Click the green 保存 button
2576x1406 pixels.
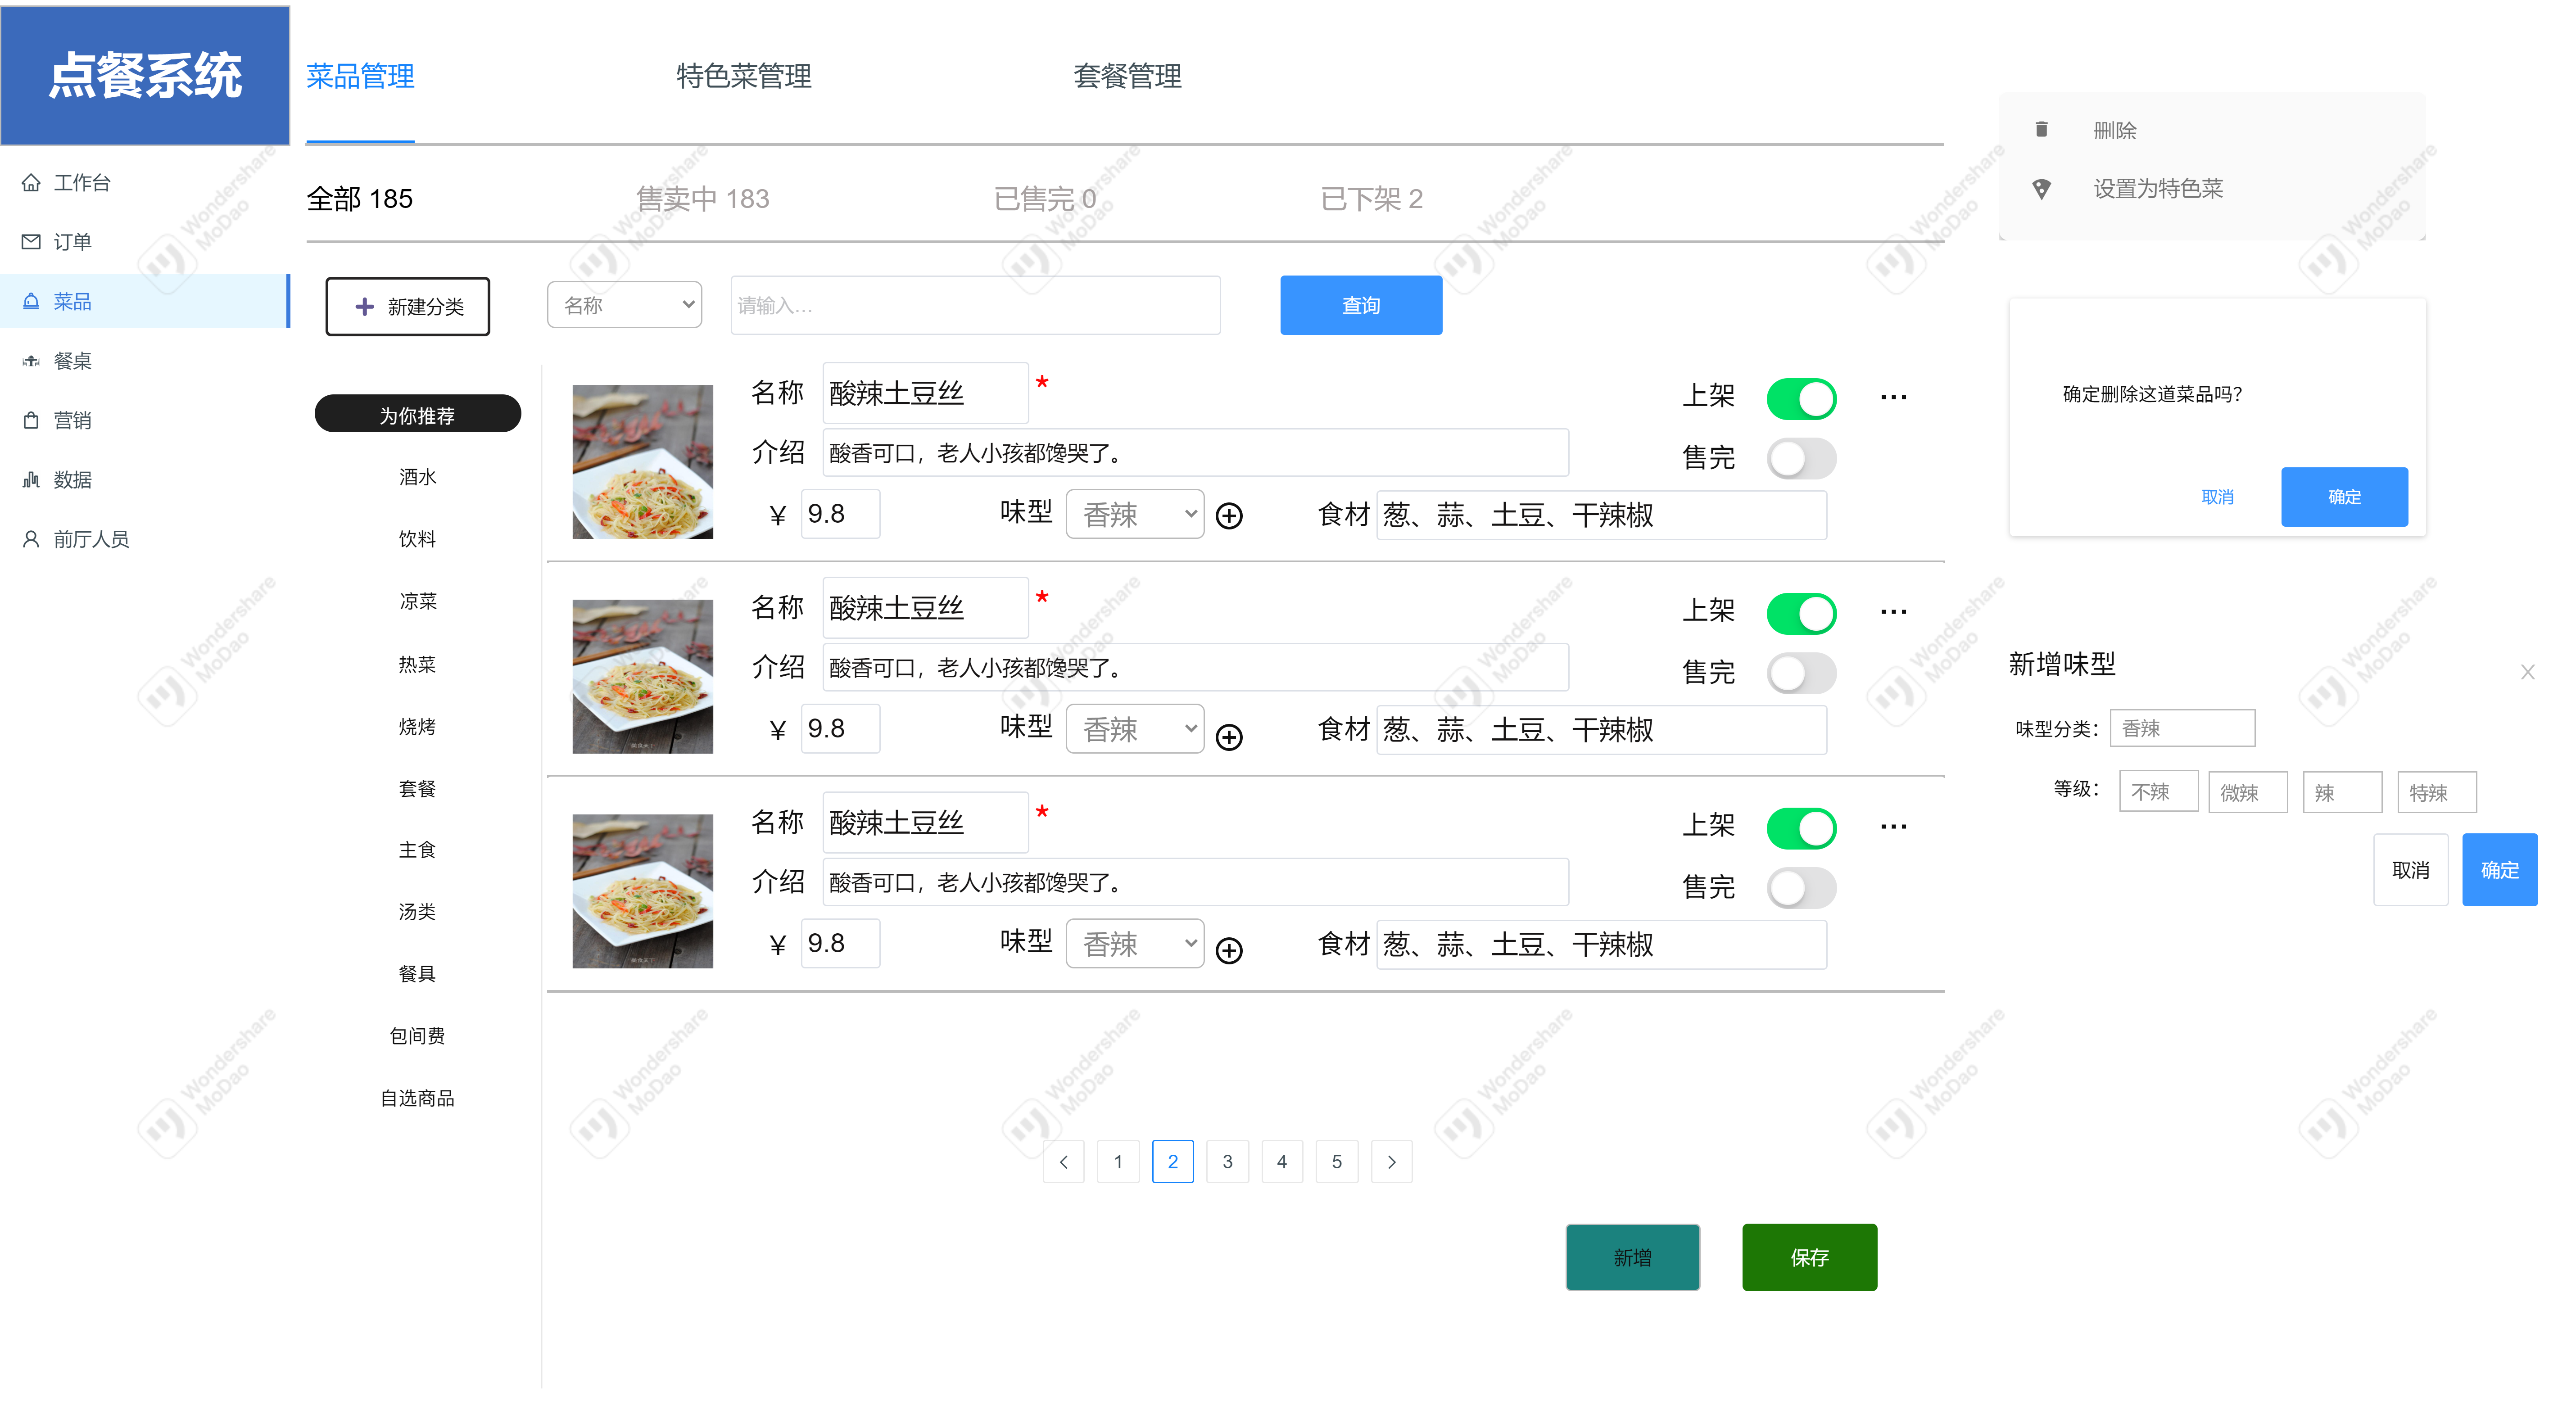point(1809,1257)
